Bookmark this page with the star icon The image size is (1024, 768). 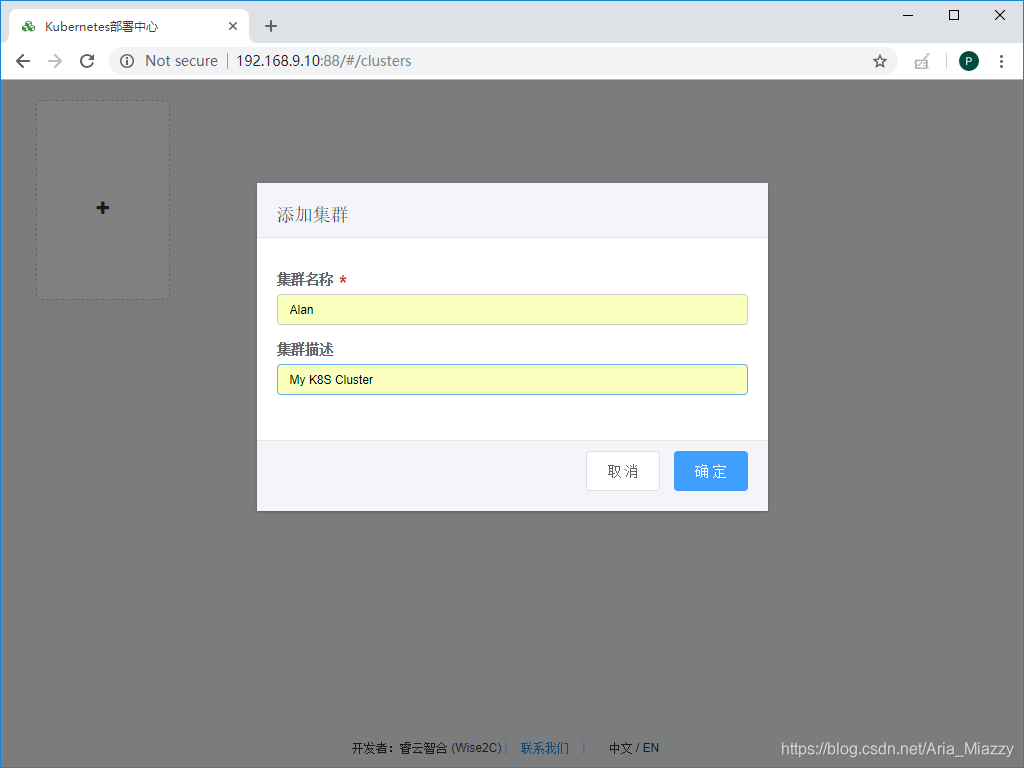[x=880, y=61]
